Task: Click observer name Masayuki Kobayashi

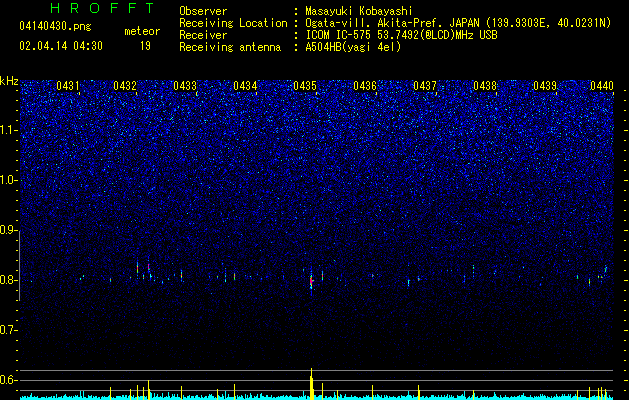Action: tap(358, 11)
